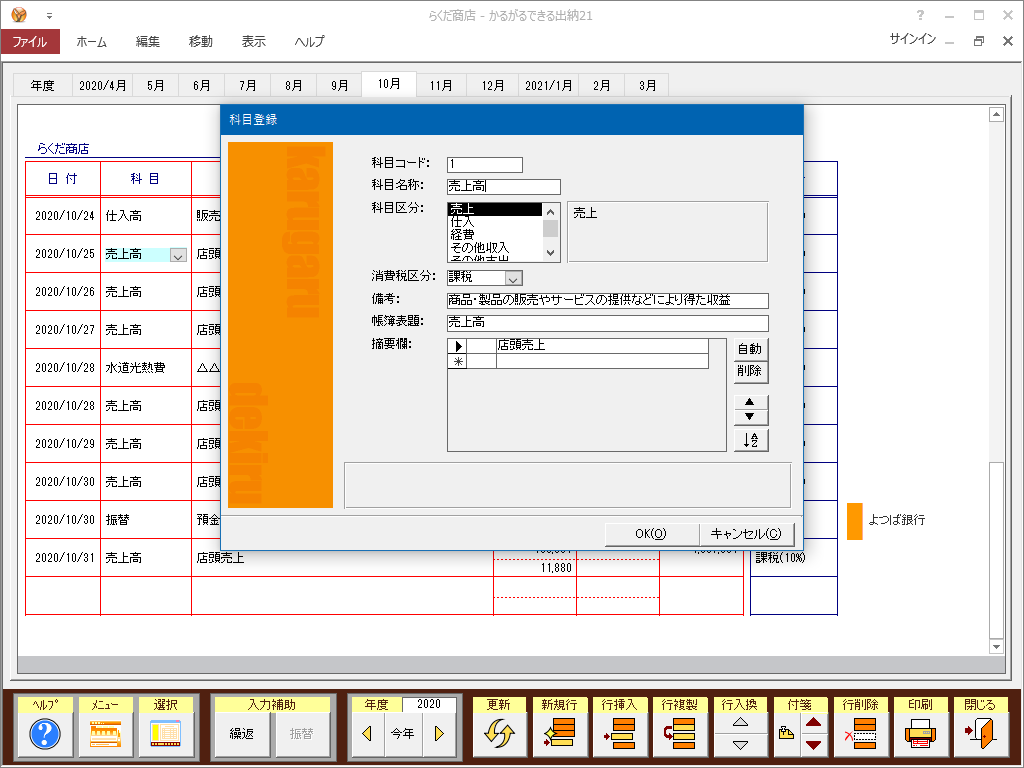
Task: Go to next year arrow
Action: coord(439,733)
